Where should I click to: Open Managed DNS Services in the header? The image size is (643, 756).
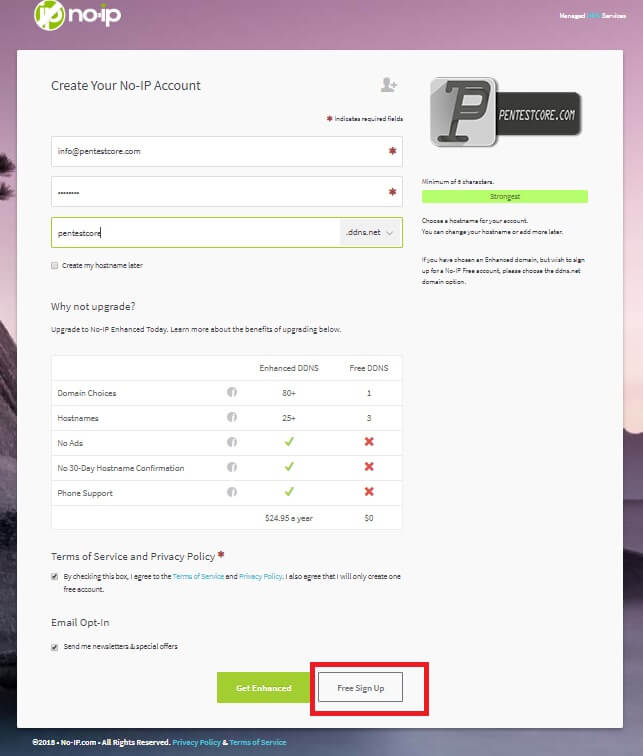[592, 15]
